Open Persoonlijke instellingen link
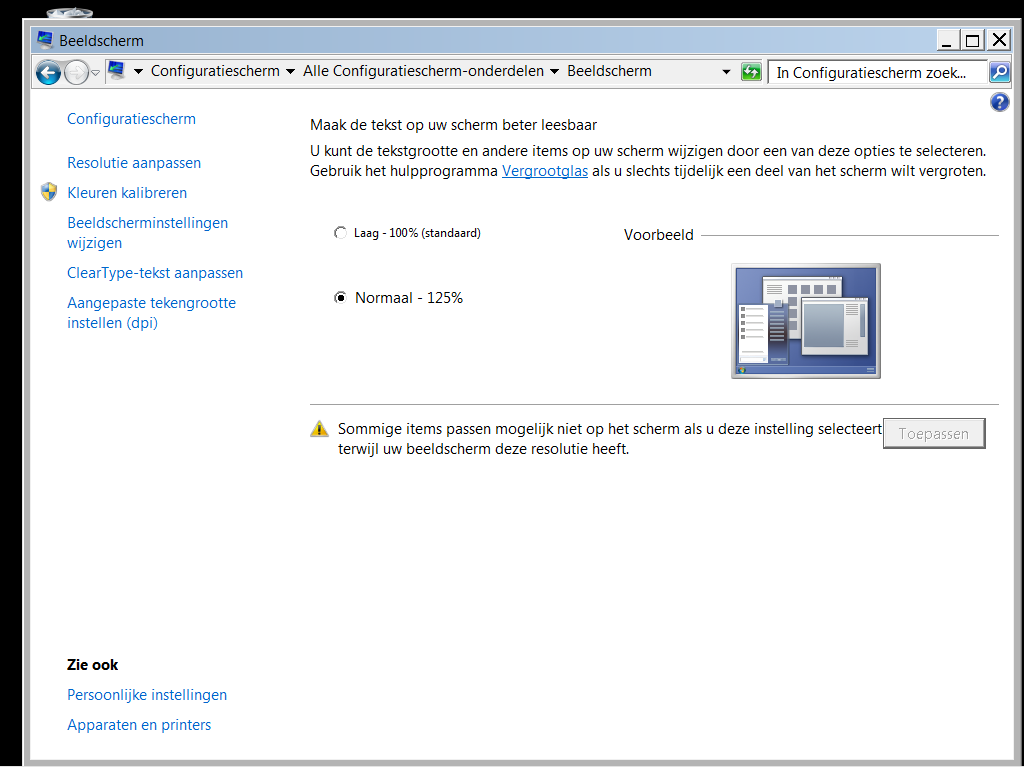Viewport: 1024px width, 768px height. tap(147, 695)
